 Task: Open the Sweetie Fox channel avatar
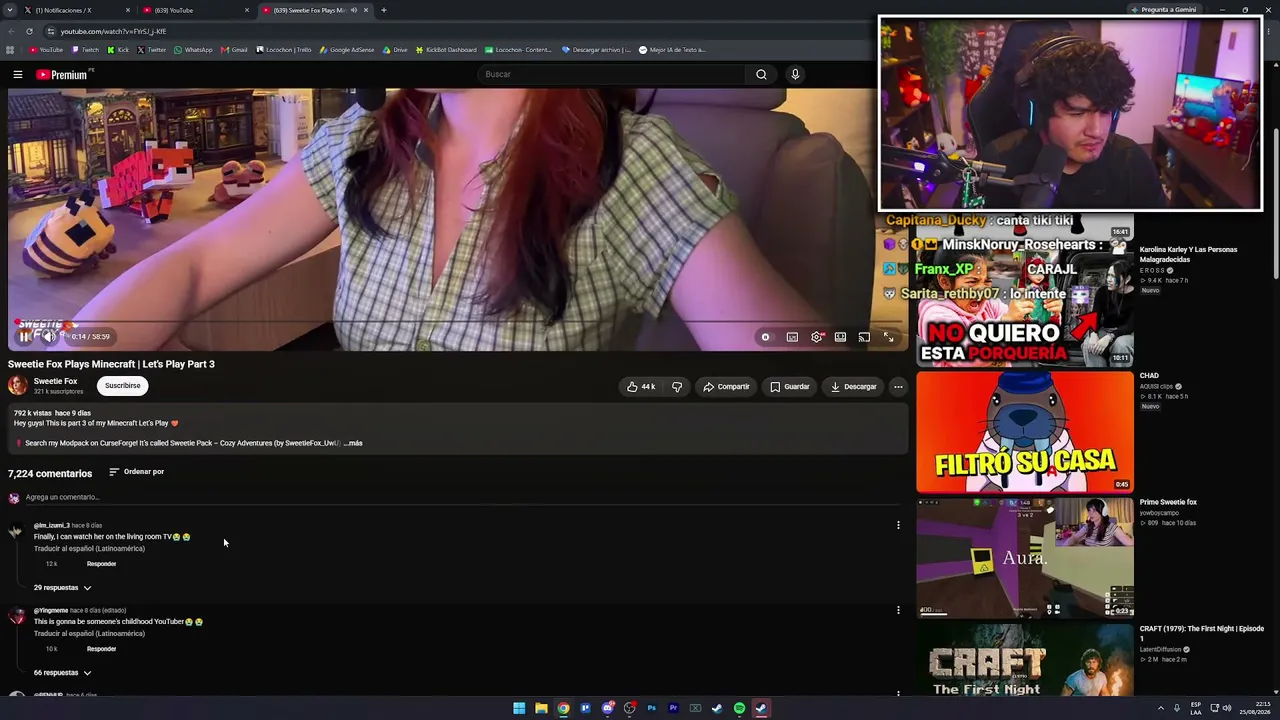click(x=17, y=385)
